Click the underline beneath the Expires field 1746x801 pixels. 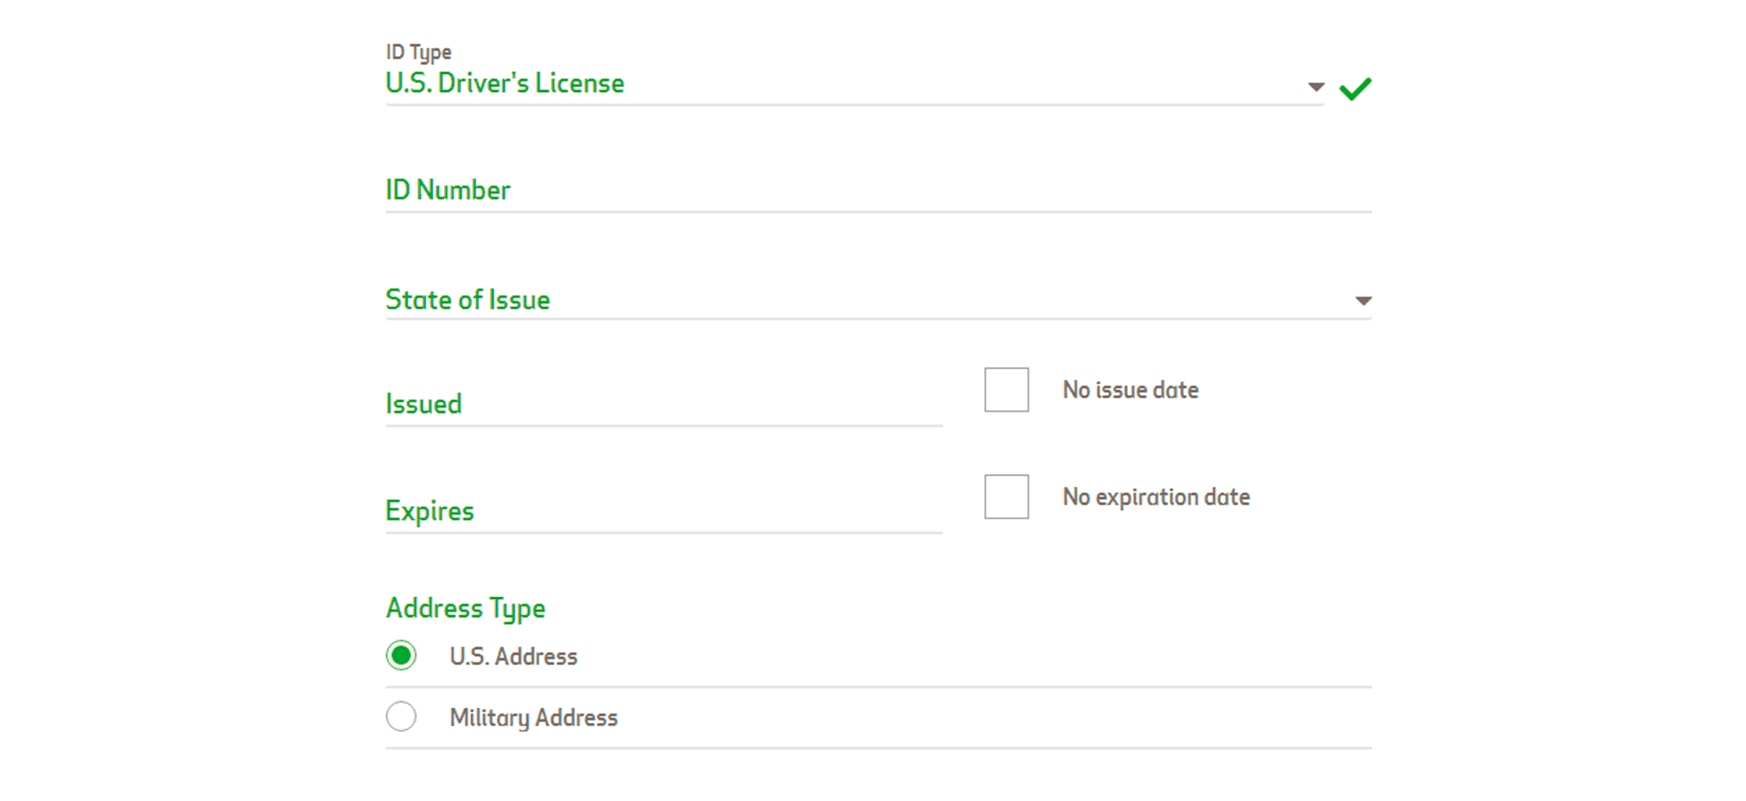tap(663, 533)
